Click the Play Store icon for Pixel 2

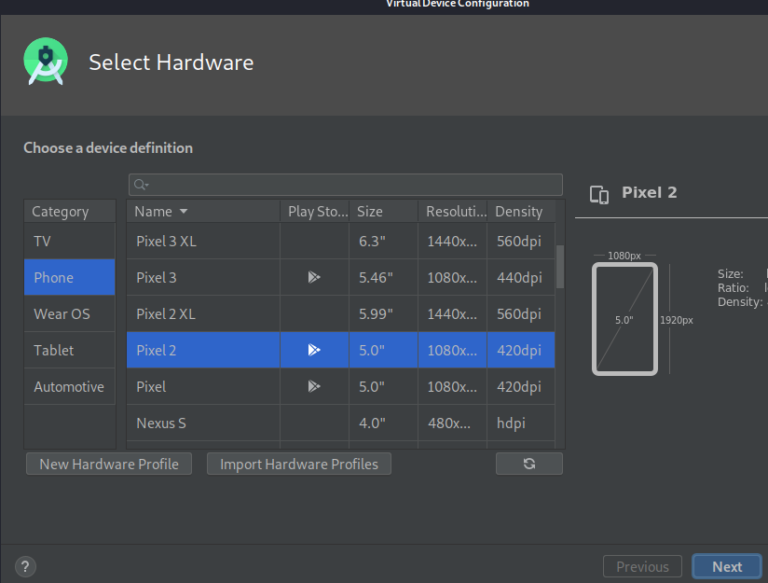click(x=314, y=350)
